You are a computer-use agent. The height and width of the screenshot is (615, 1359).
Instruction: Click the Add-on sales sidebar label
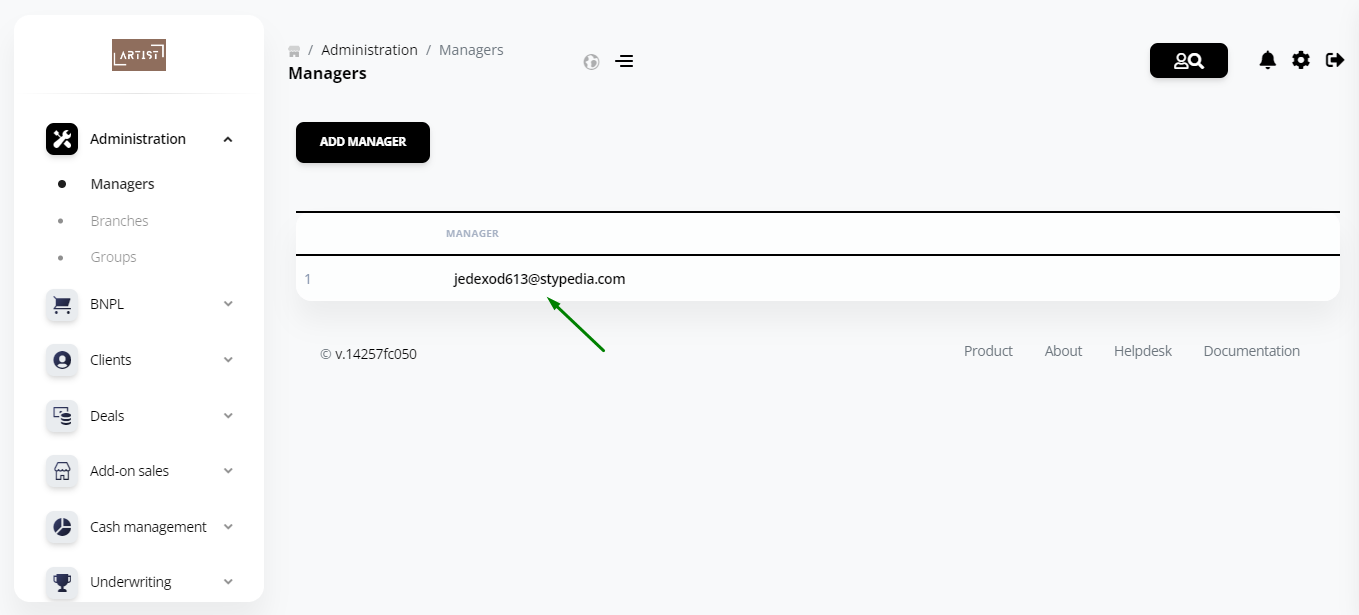[x=129, y=471]
